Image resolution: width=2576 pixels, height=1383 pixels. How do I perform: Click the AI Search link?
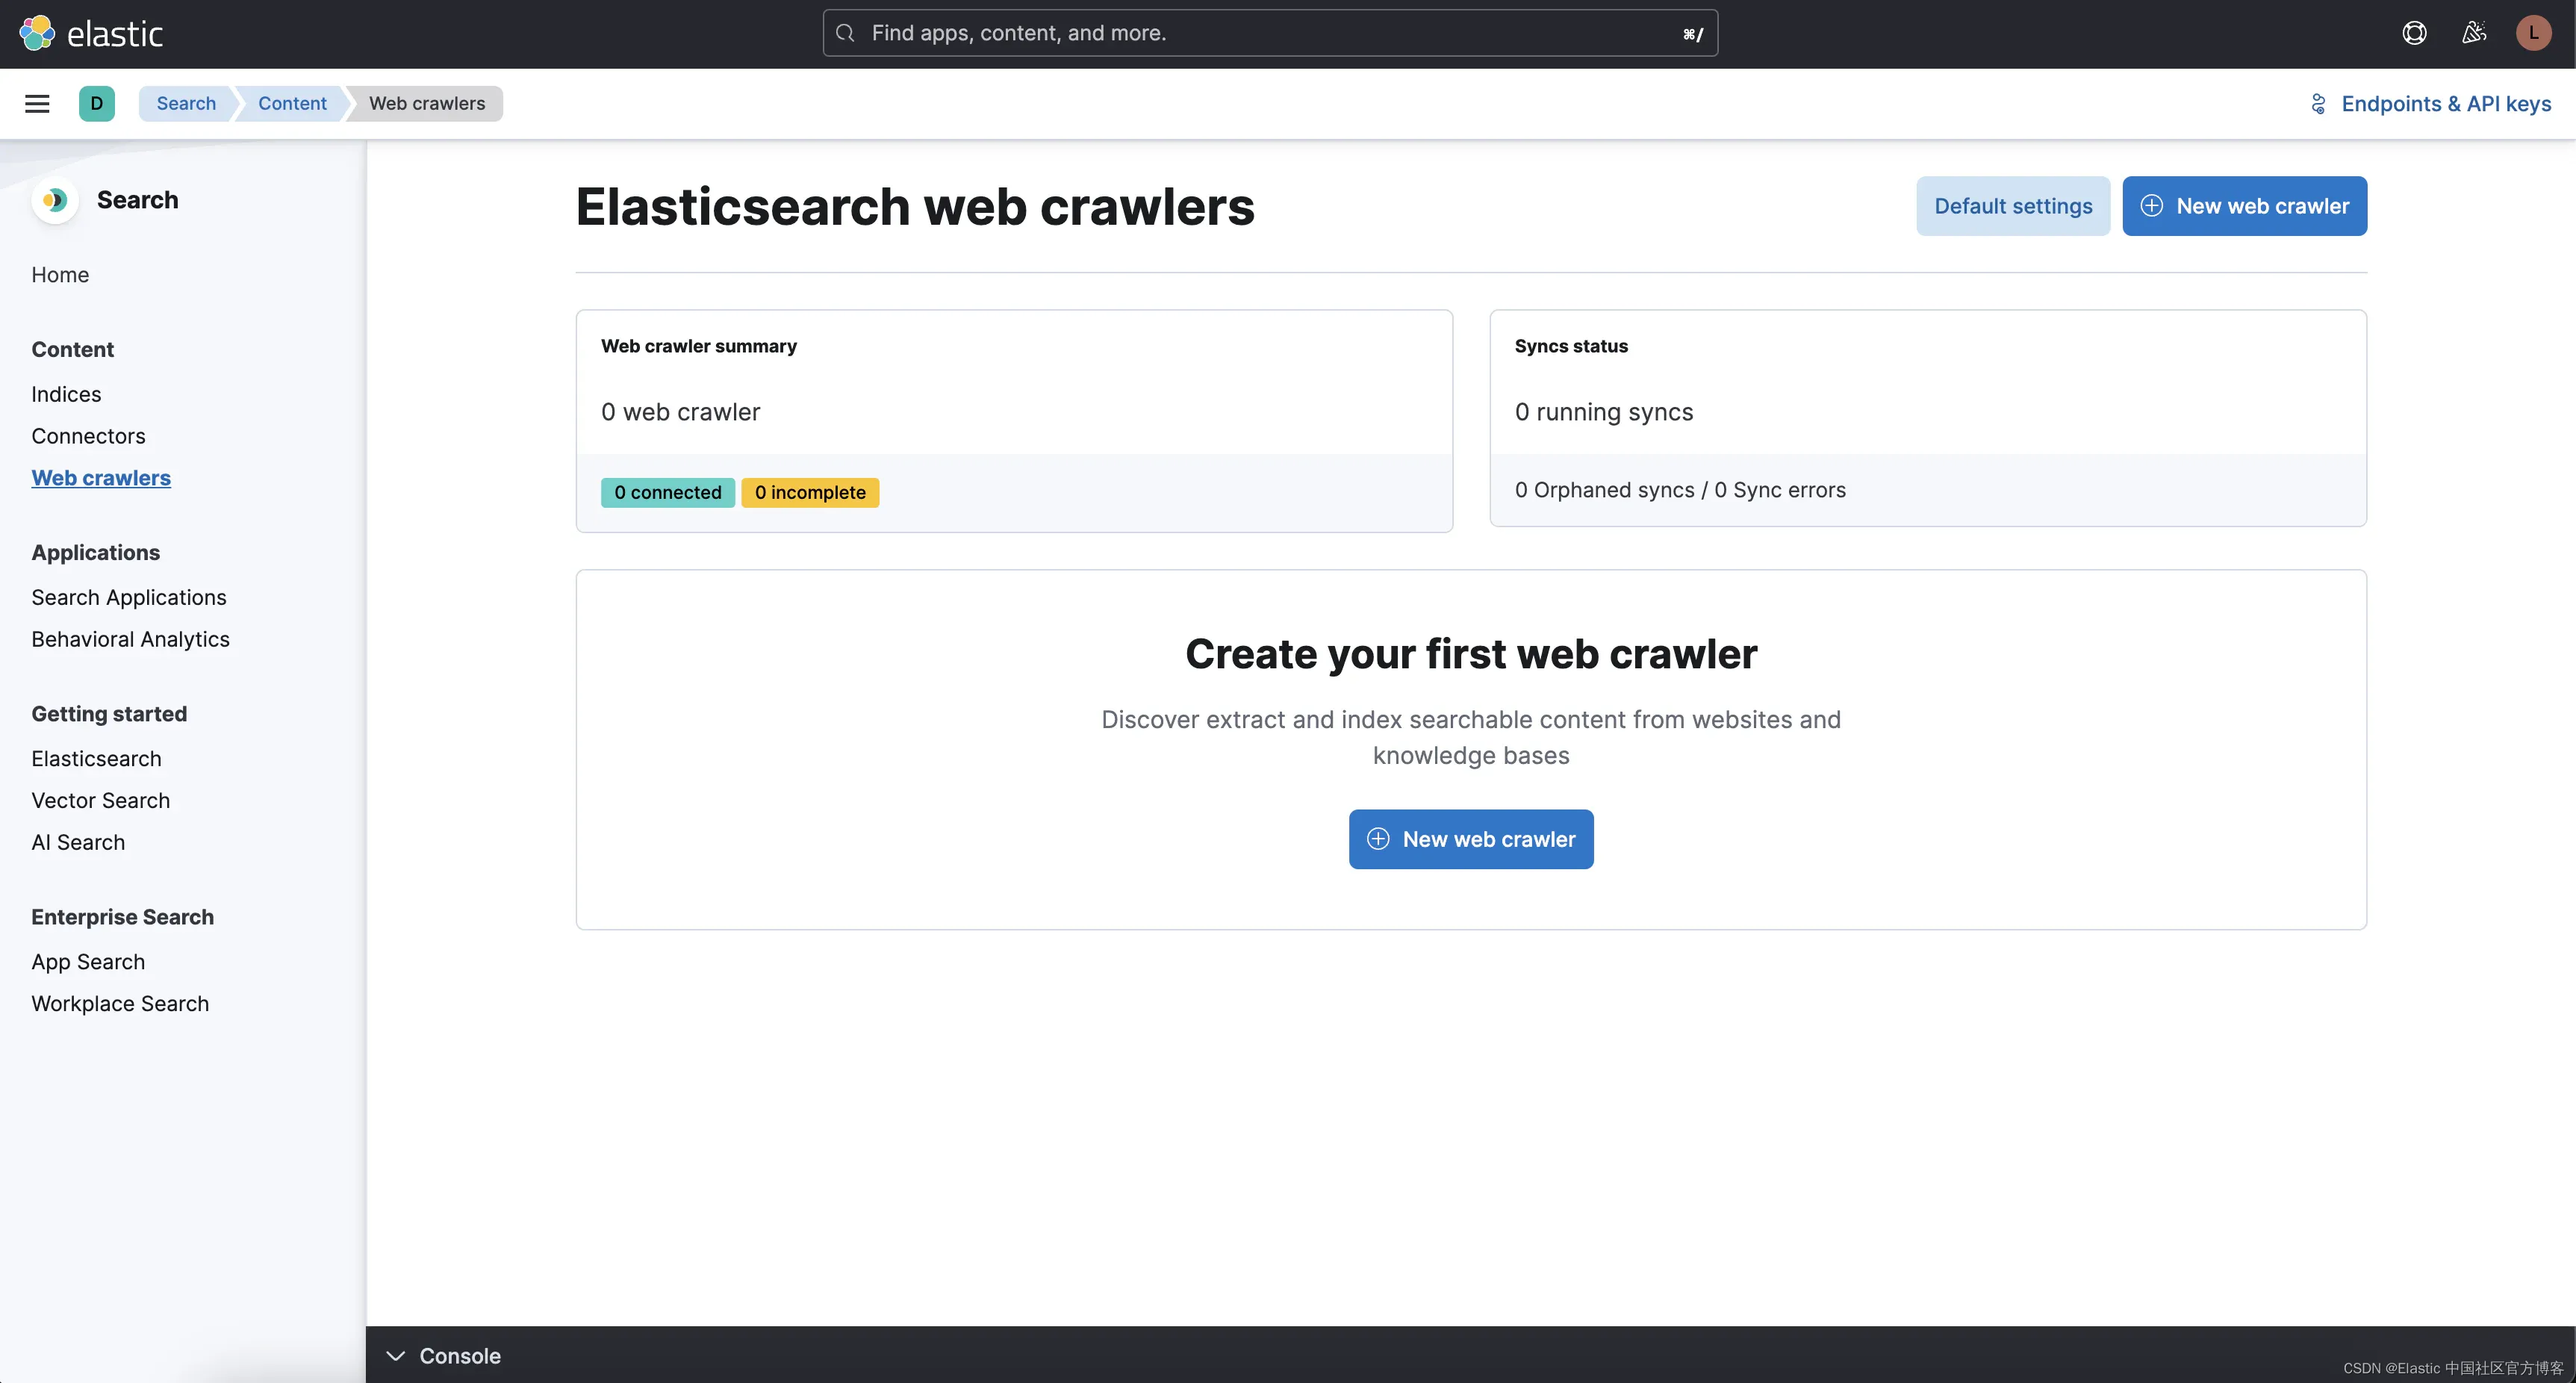pyautogui.click(x=77, y=842)
